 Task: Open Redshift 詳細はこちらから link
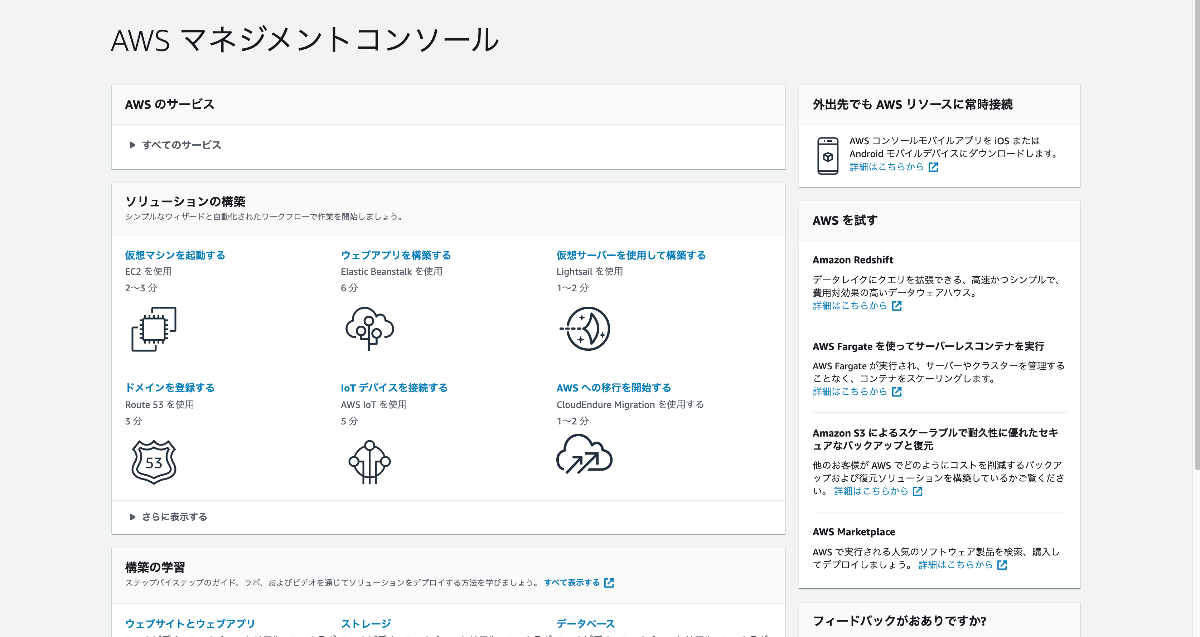point(851,306)
